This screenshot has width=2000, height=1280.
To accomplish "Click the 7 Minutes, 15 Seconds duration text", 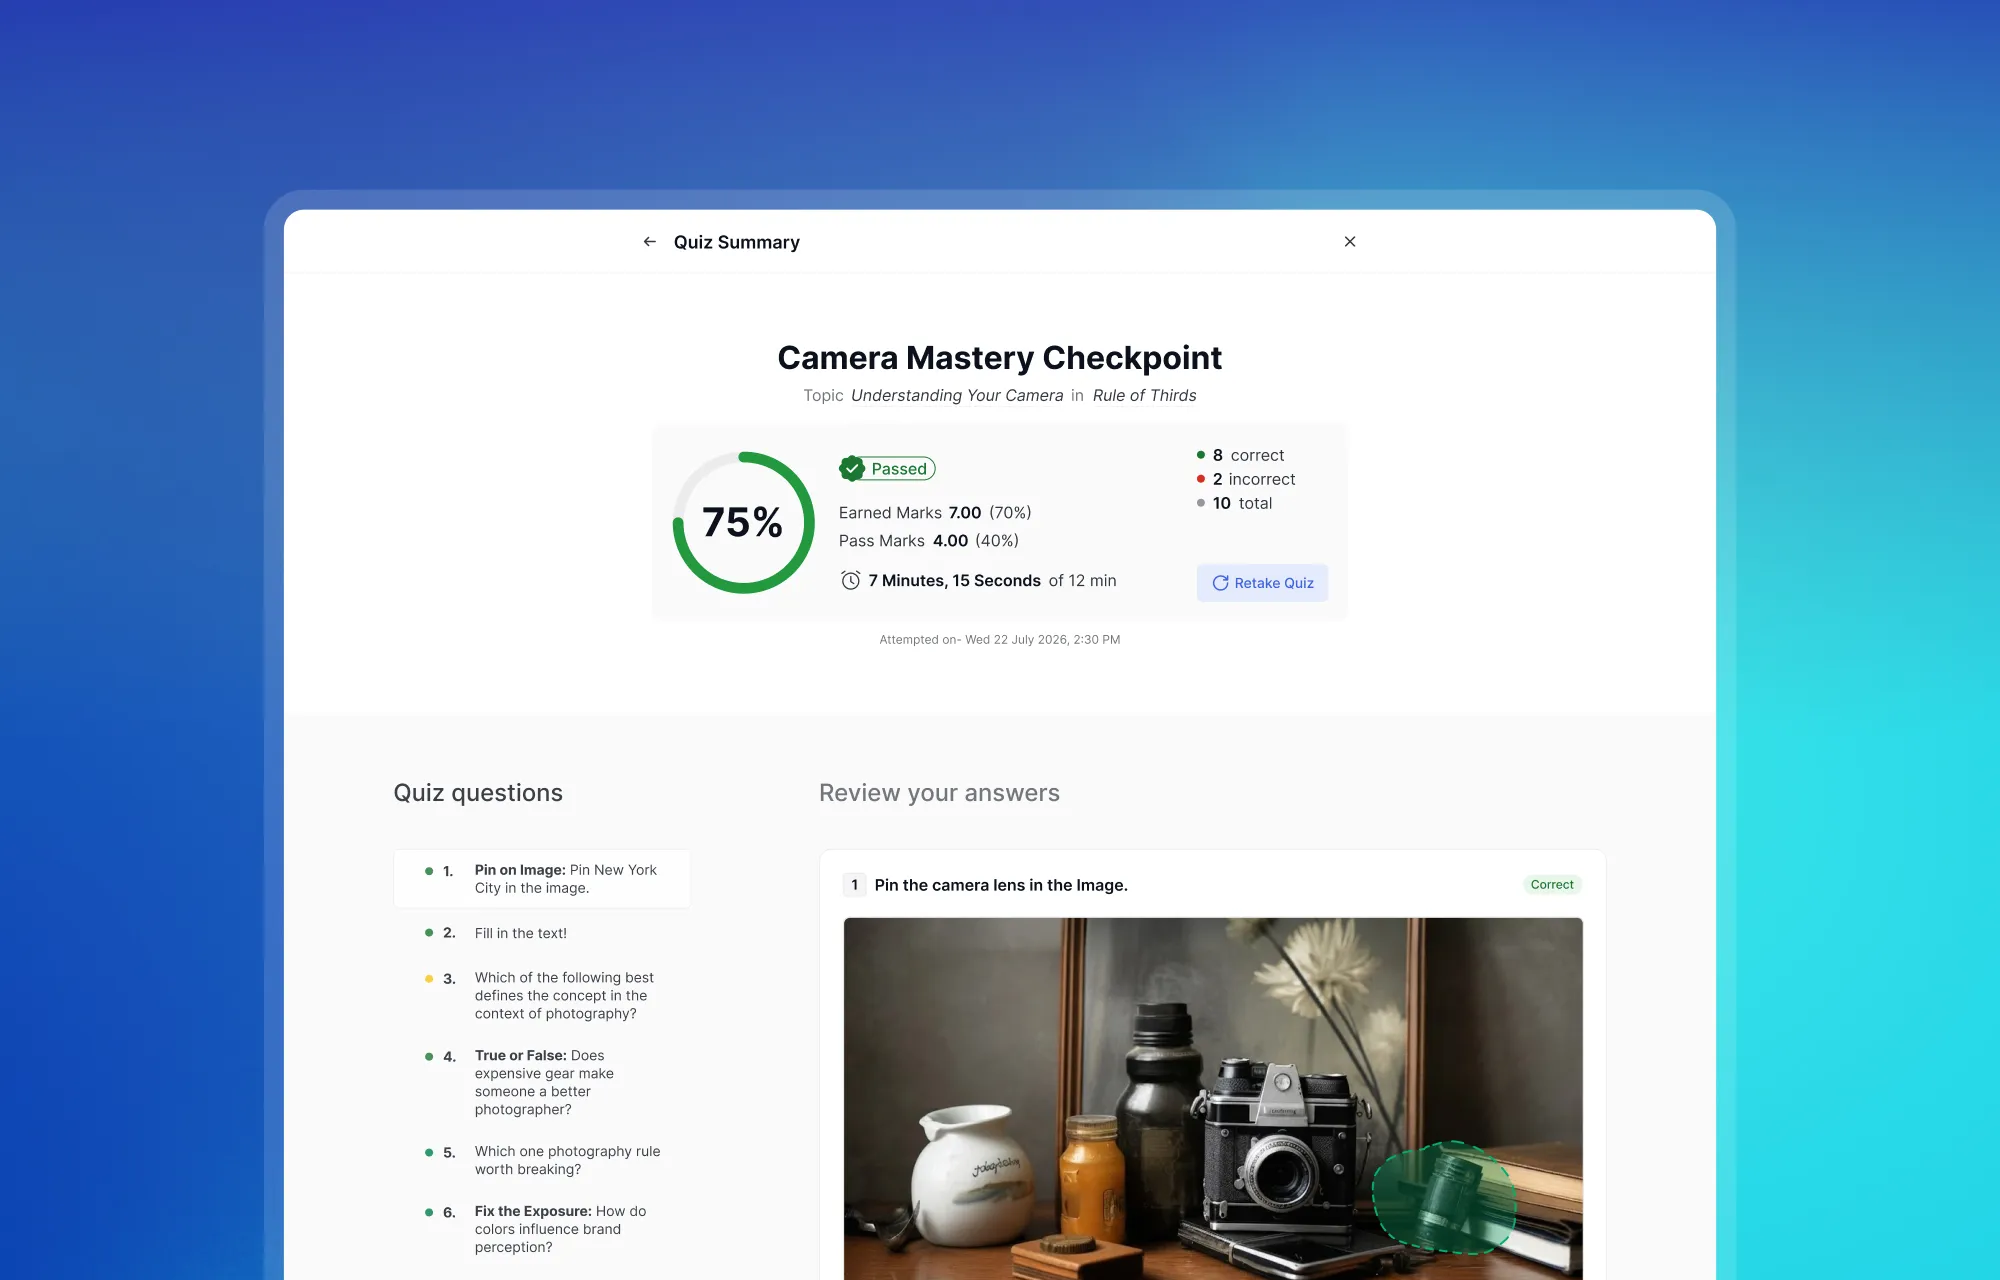I will click(x=954, y=581).
